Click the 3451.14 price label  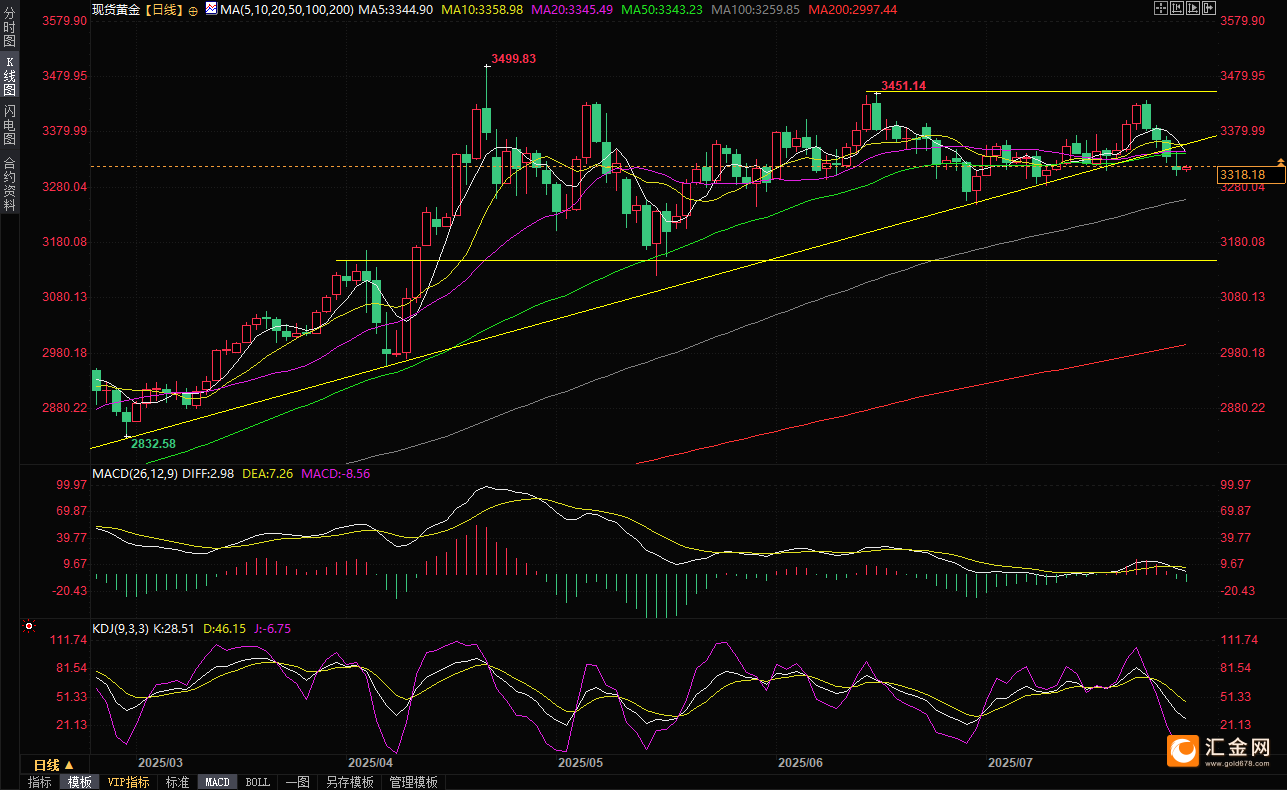[x=904, y=86]
